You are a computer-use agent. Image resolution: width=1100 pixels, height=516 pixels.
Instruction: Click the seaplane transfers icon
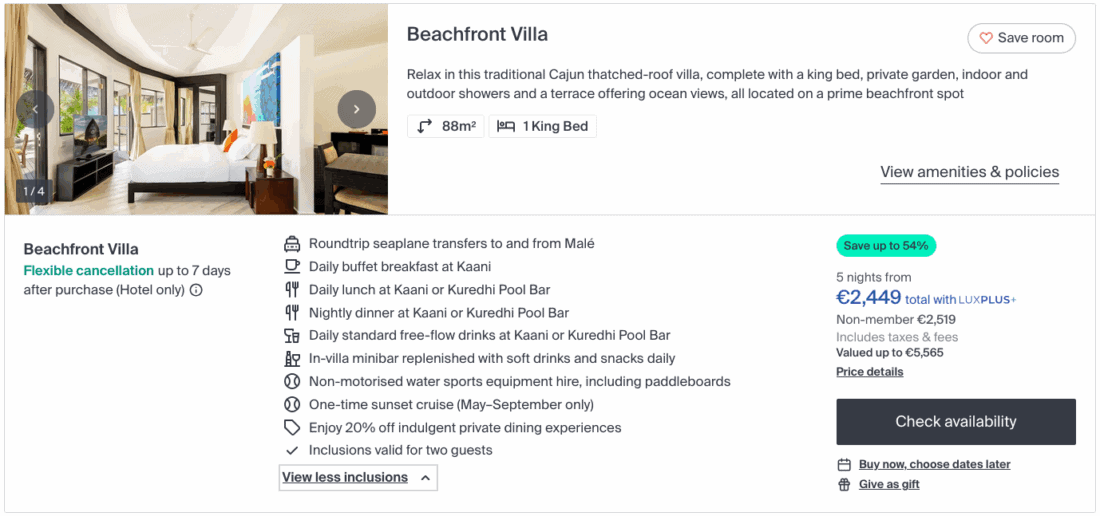292,244
